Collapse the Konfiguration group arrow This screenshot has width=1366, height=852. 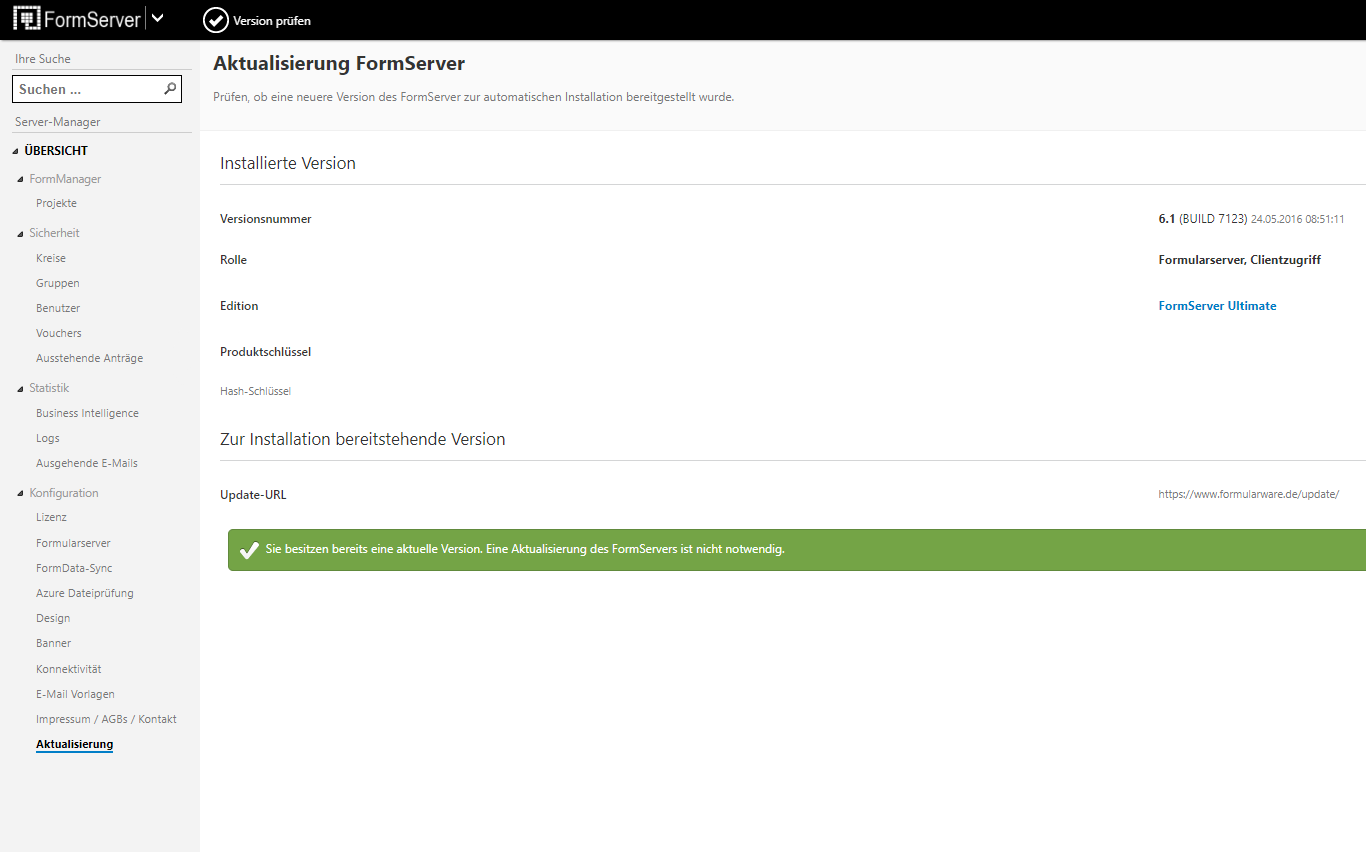coord(21,494)
